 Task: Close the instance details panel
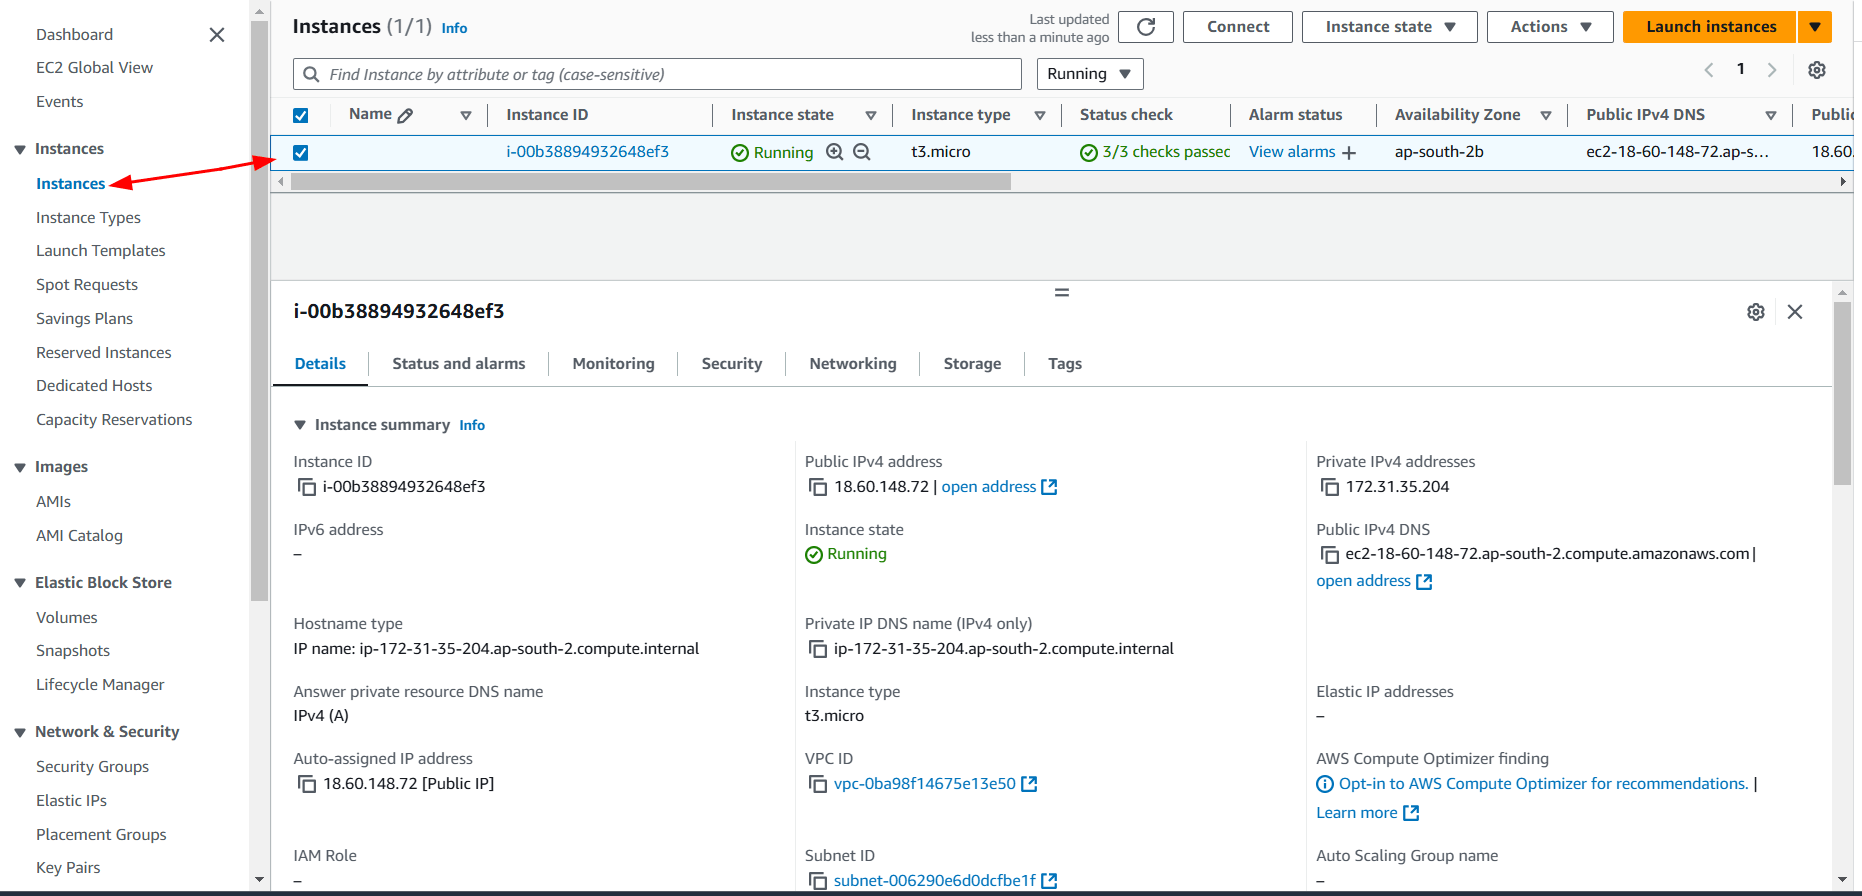tap(1795, 312)
